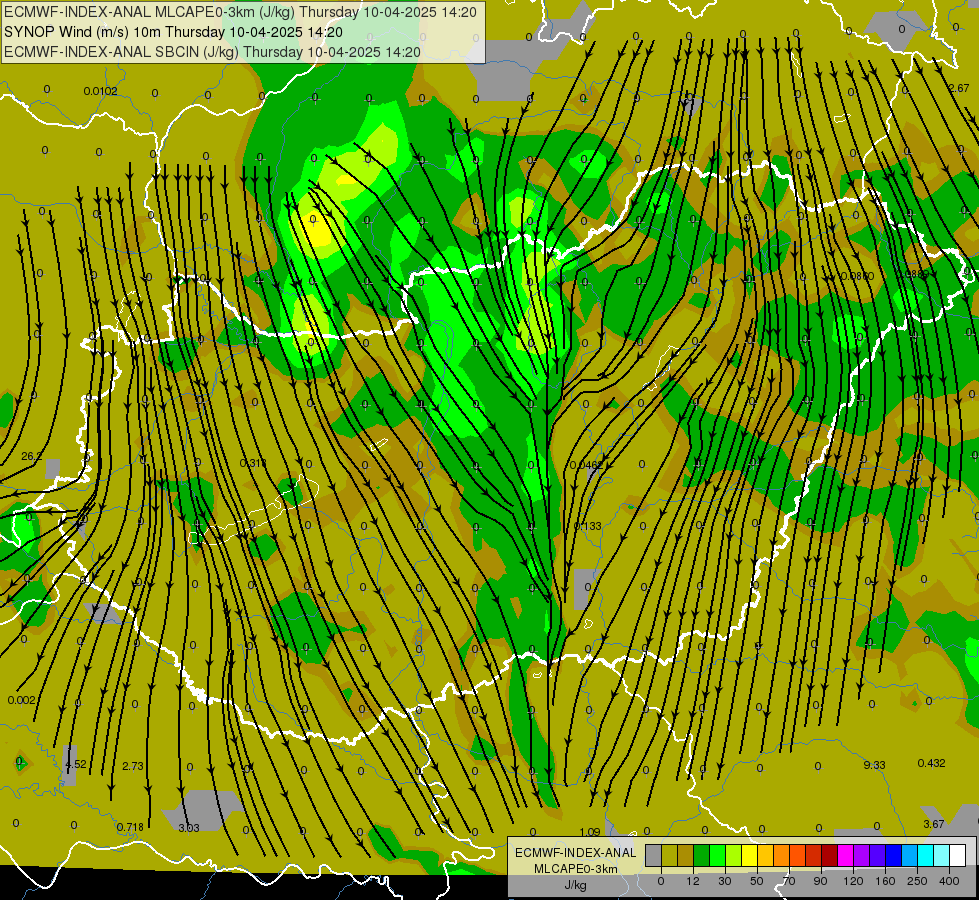Viewport: 979px width, 900px height.
Task: Click the SBCIN header line
Action: (212, 52)
